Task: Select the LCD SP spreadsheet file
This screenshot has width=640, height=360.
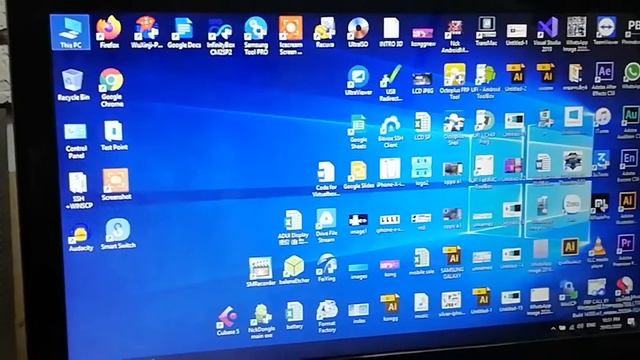Action: [x=422, y=127]
